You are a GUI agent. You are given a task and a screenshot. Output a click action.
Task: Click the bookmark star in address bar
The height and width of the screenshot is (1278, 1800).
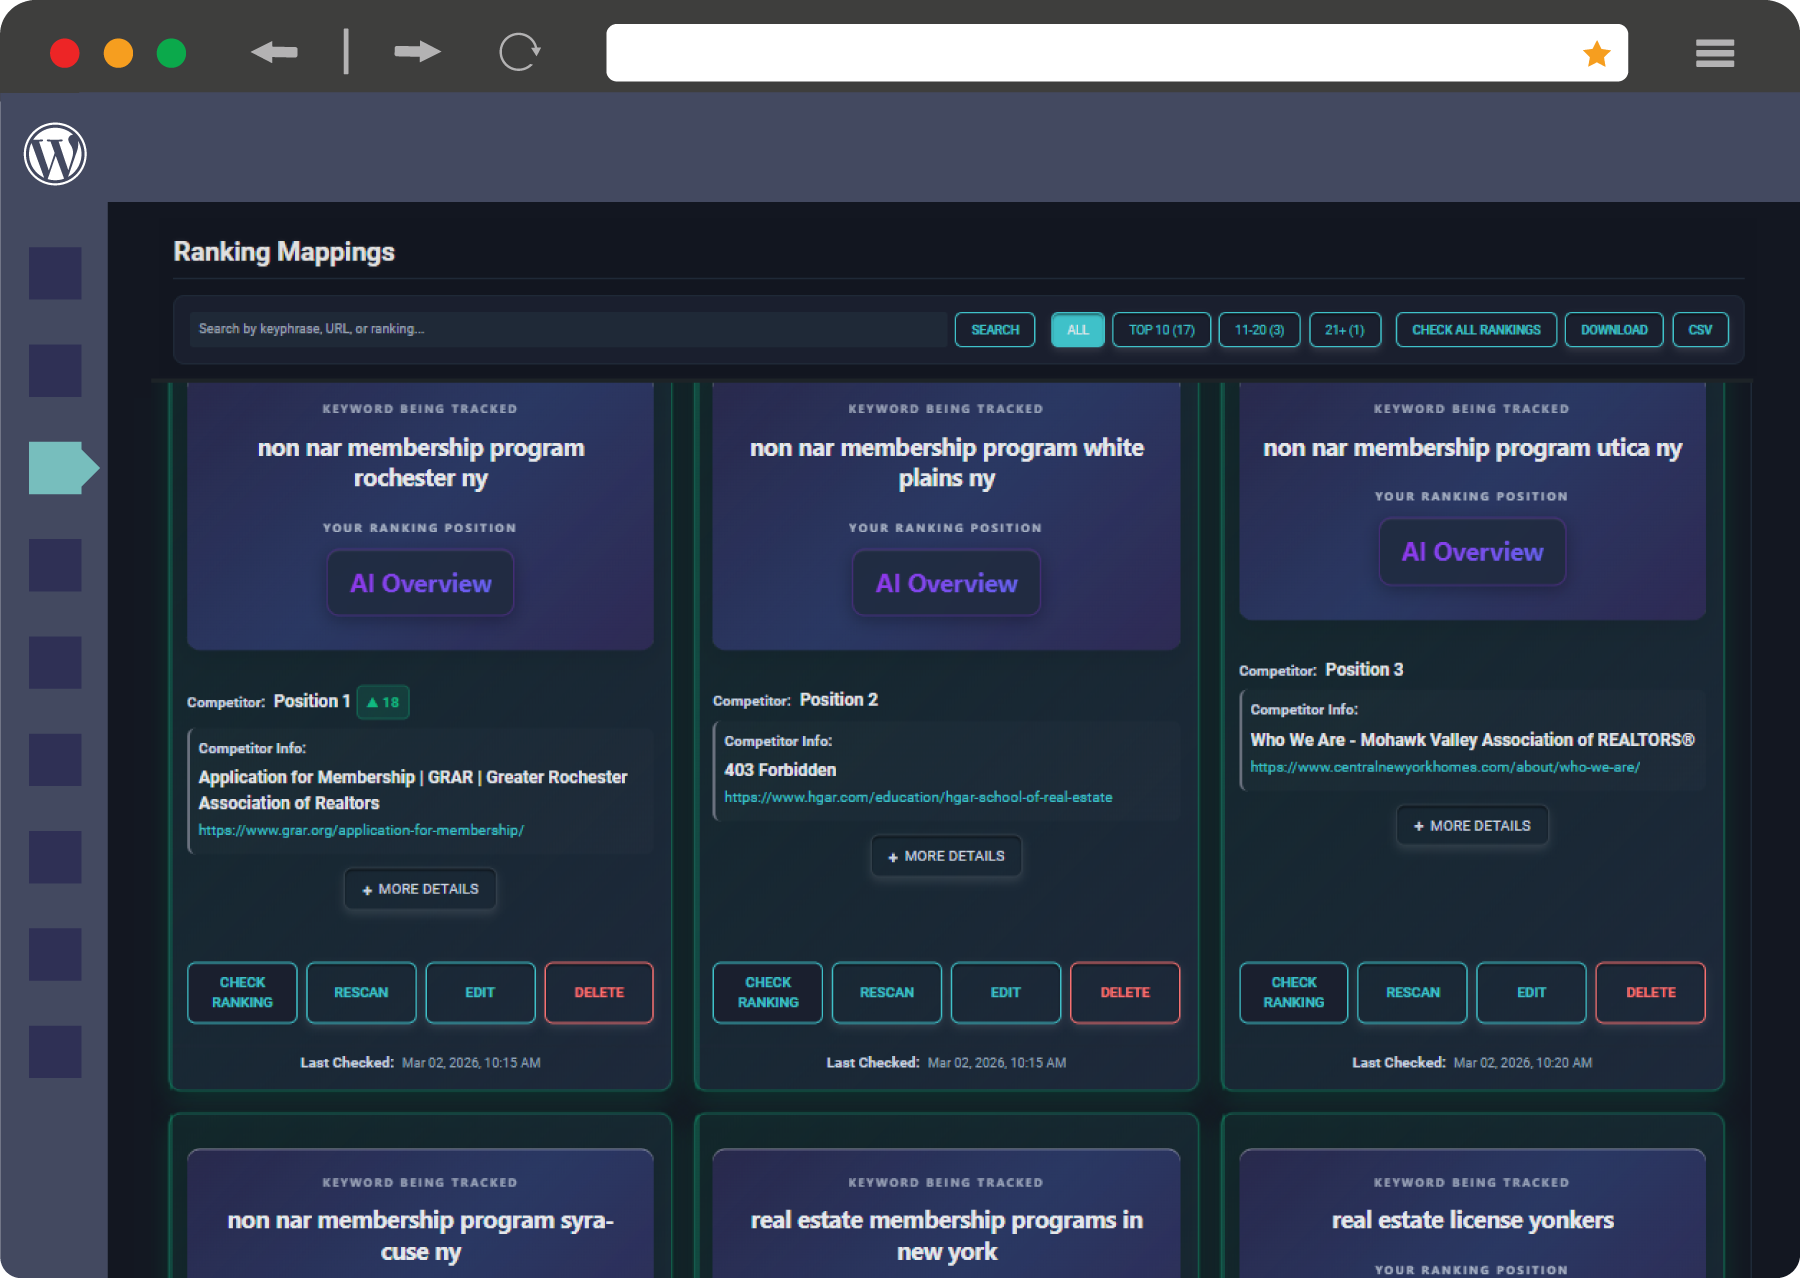click(1596, 54)
